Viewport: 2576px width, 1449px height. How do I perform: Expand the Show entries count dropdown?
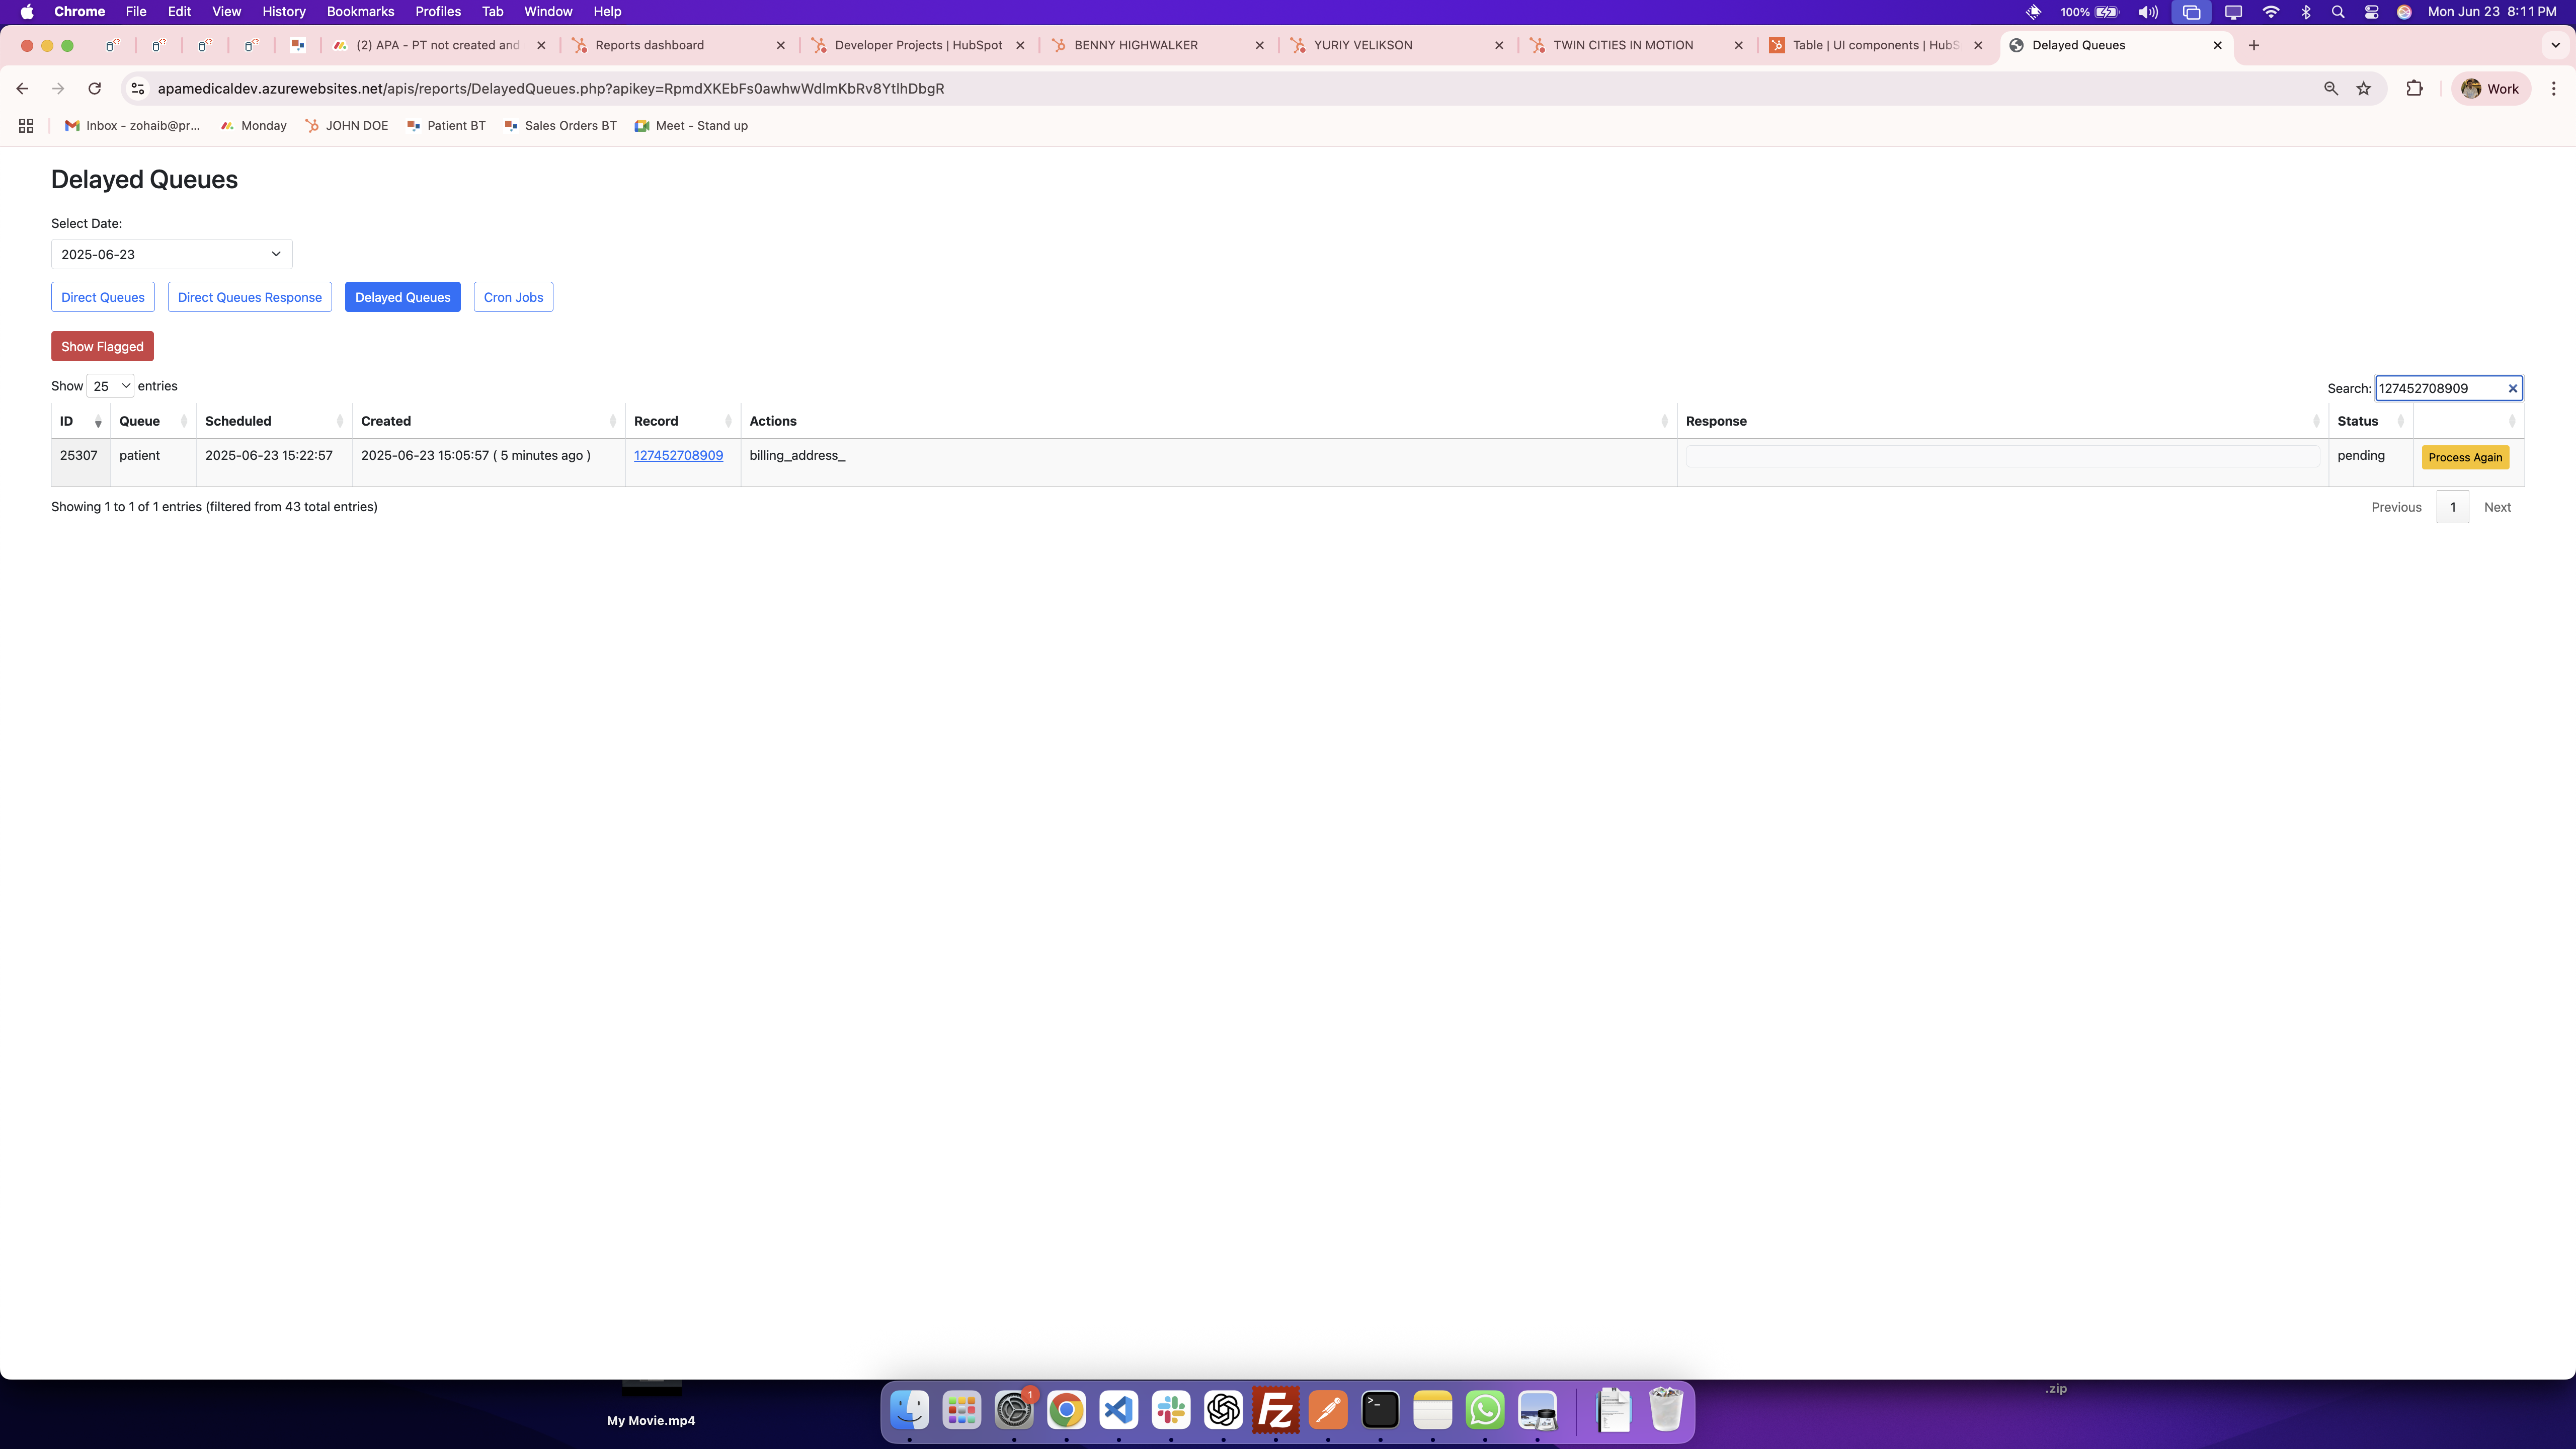click(x=110, y=386)
